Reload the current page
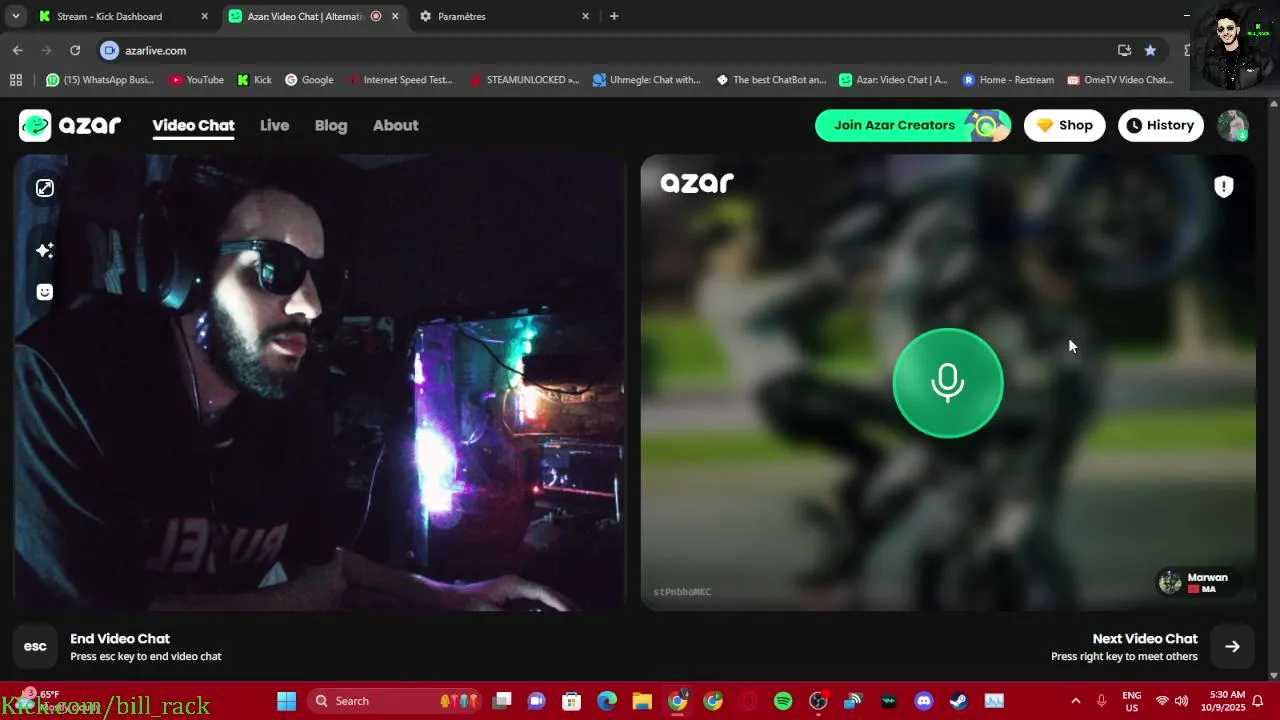 pos(74,50)
